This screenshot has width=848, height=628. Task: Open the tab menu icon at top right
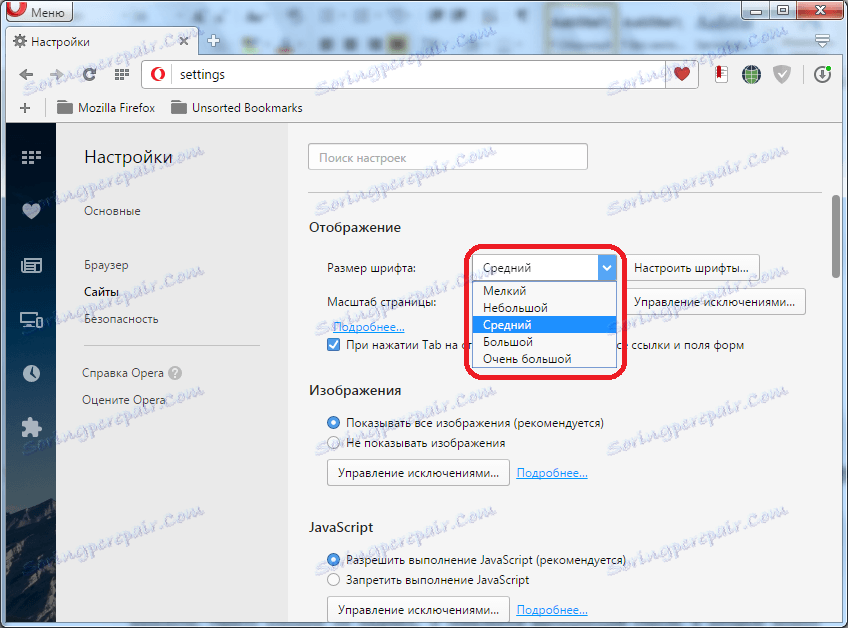coord(823,41)
